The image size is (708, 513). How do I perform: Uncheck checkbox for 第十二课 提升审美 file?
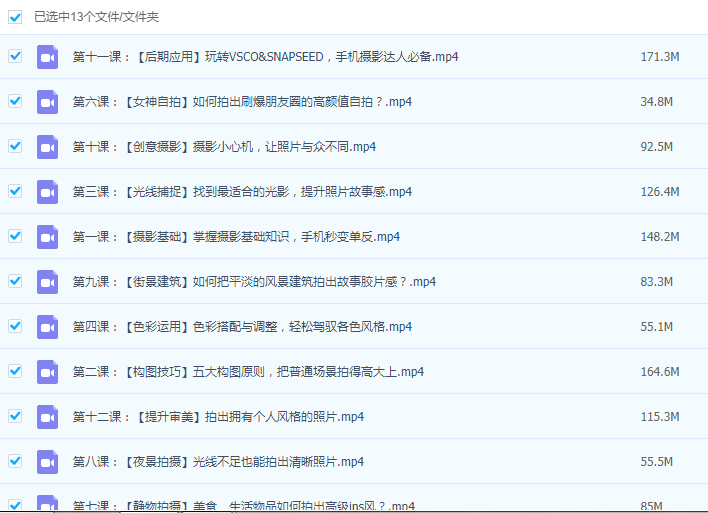tap(15, 416)
